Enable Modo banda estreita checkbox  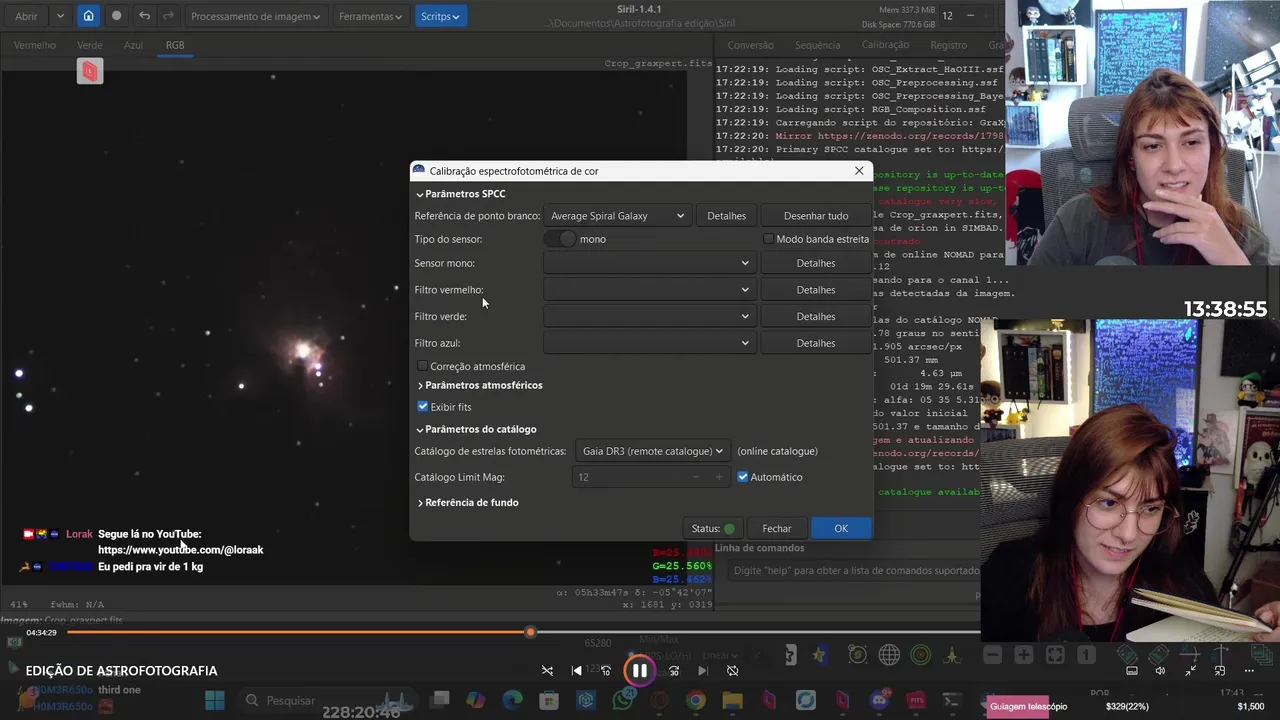pos(768,239)
